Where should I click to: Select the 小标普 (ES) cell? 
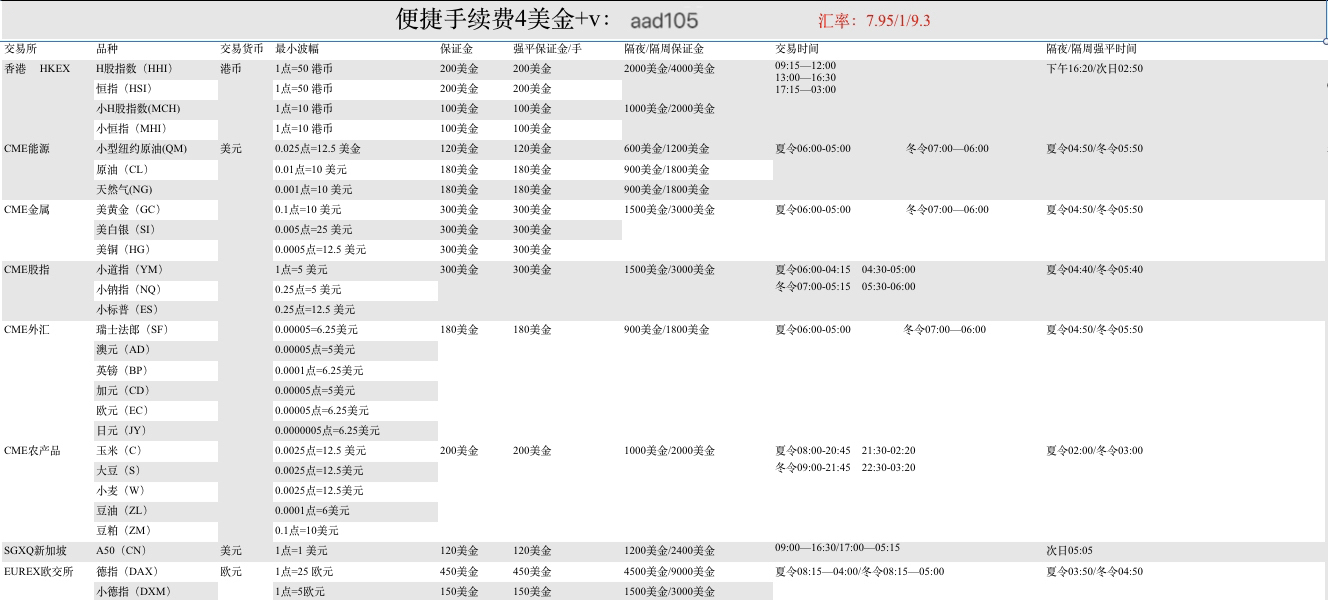tap(128, 310)
